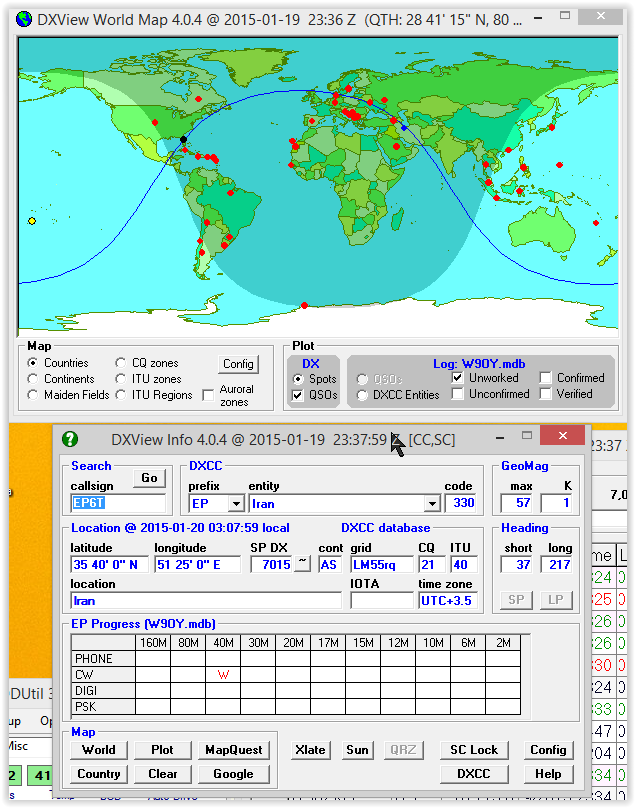Click the DXCC button
The image size is (635, 808).
tap(474, 774)
